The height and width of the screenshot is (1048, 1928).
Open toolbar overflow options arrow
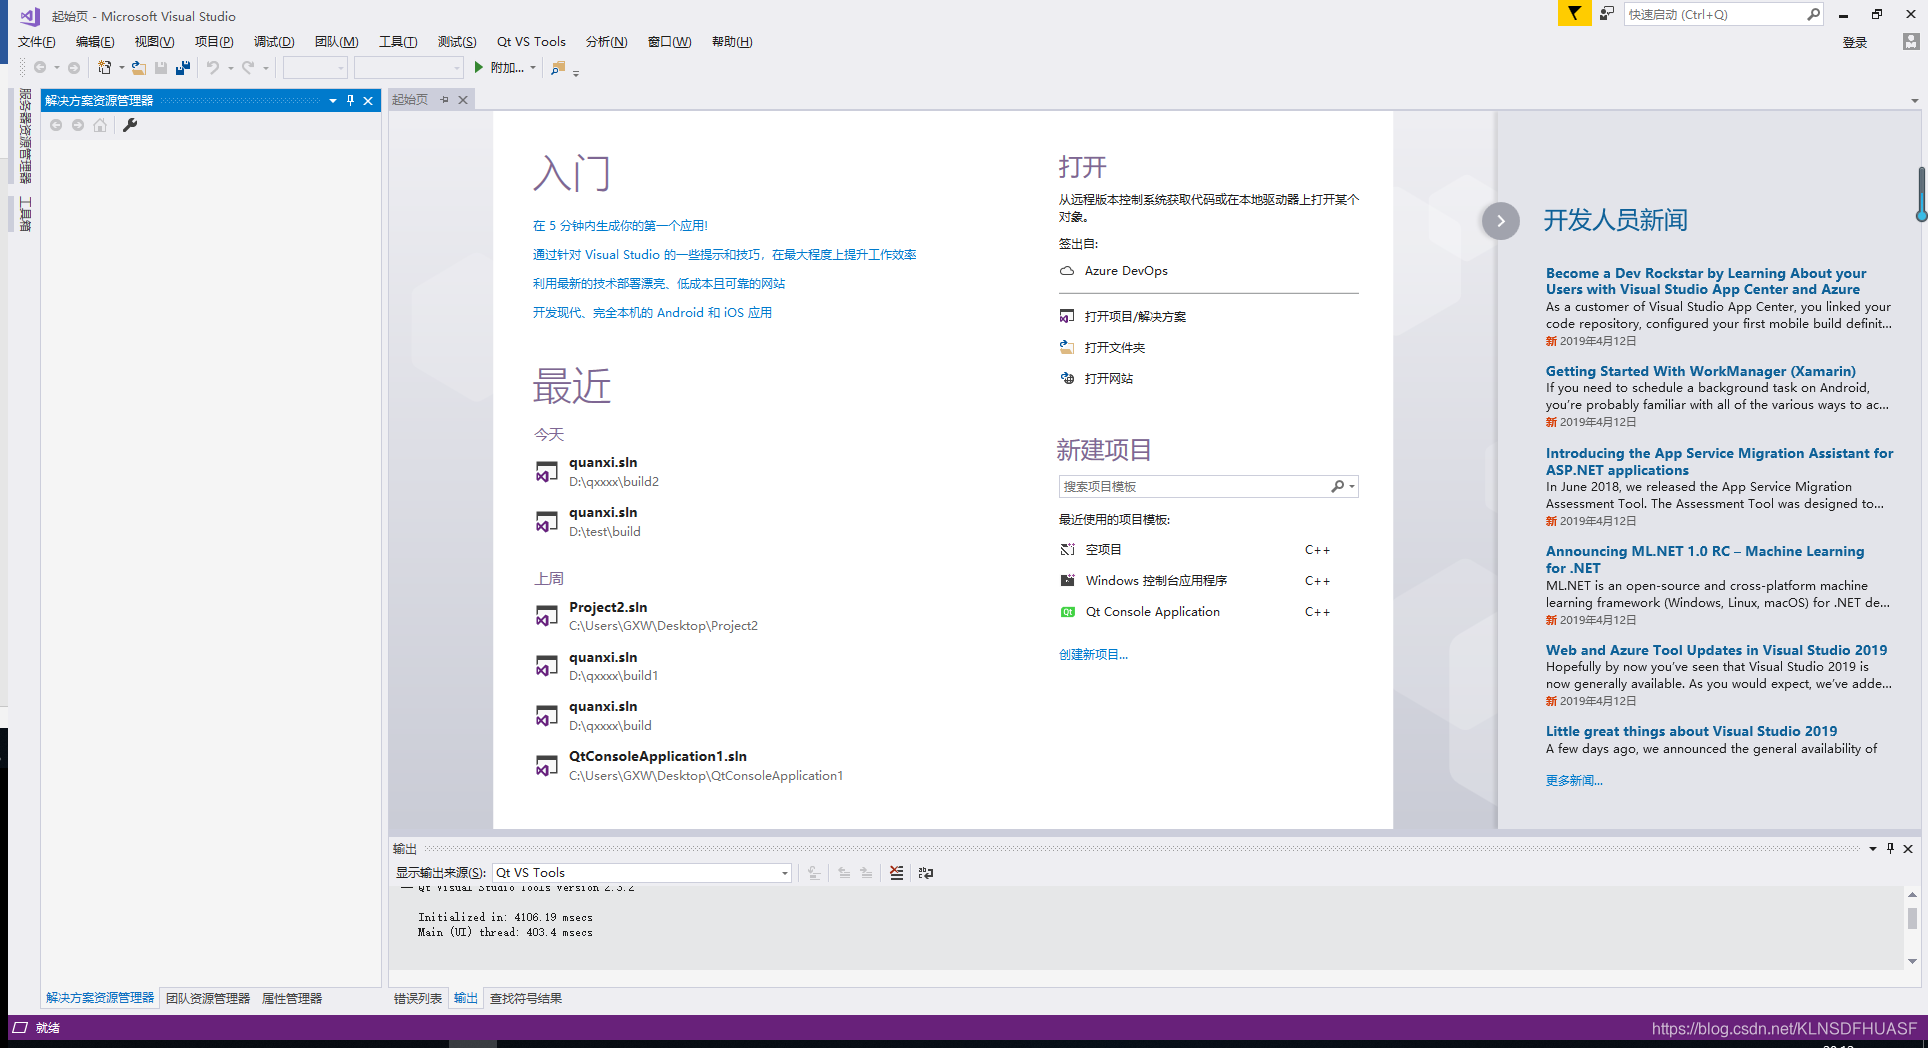pos(576,72)
